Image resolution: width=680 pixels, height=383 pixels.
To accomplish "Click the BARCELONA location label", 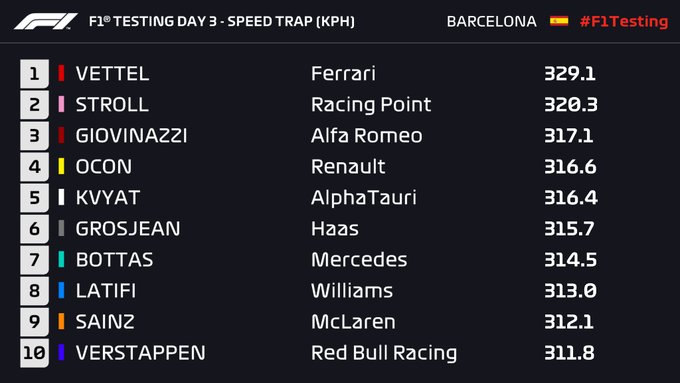I will (492, 21).
